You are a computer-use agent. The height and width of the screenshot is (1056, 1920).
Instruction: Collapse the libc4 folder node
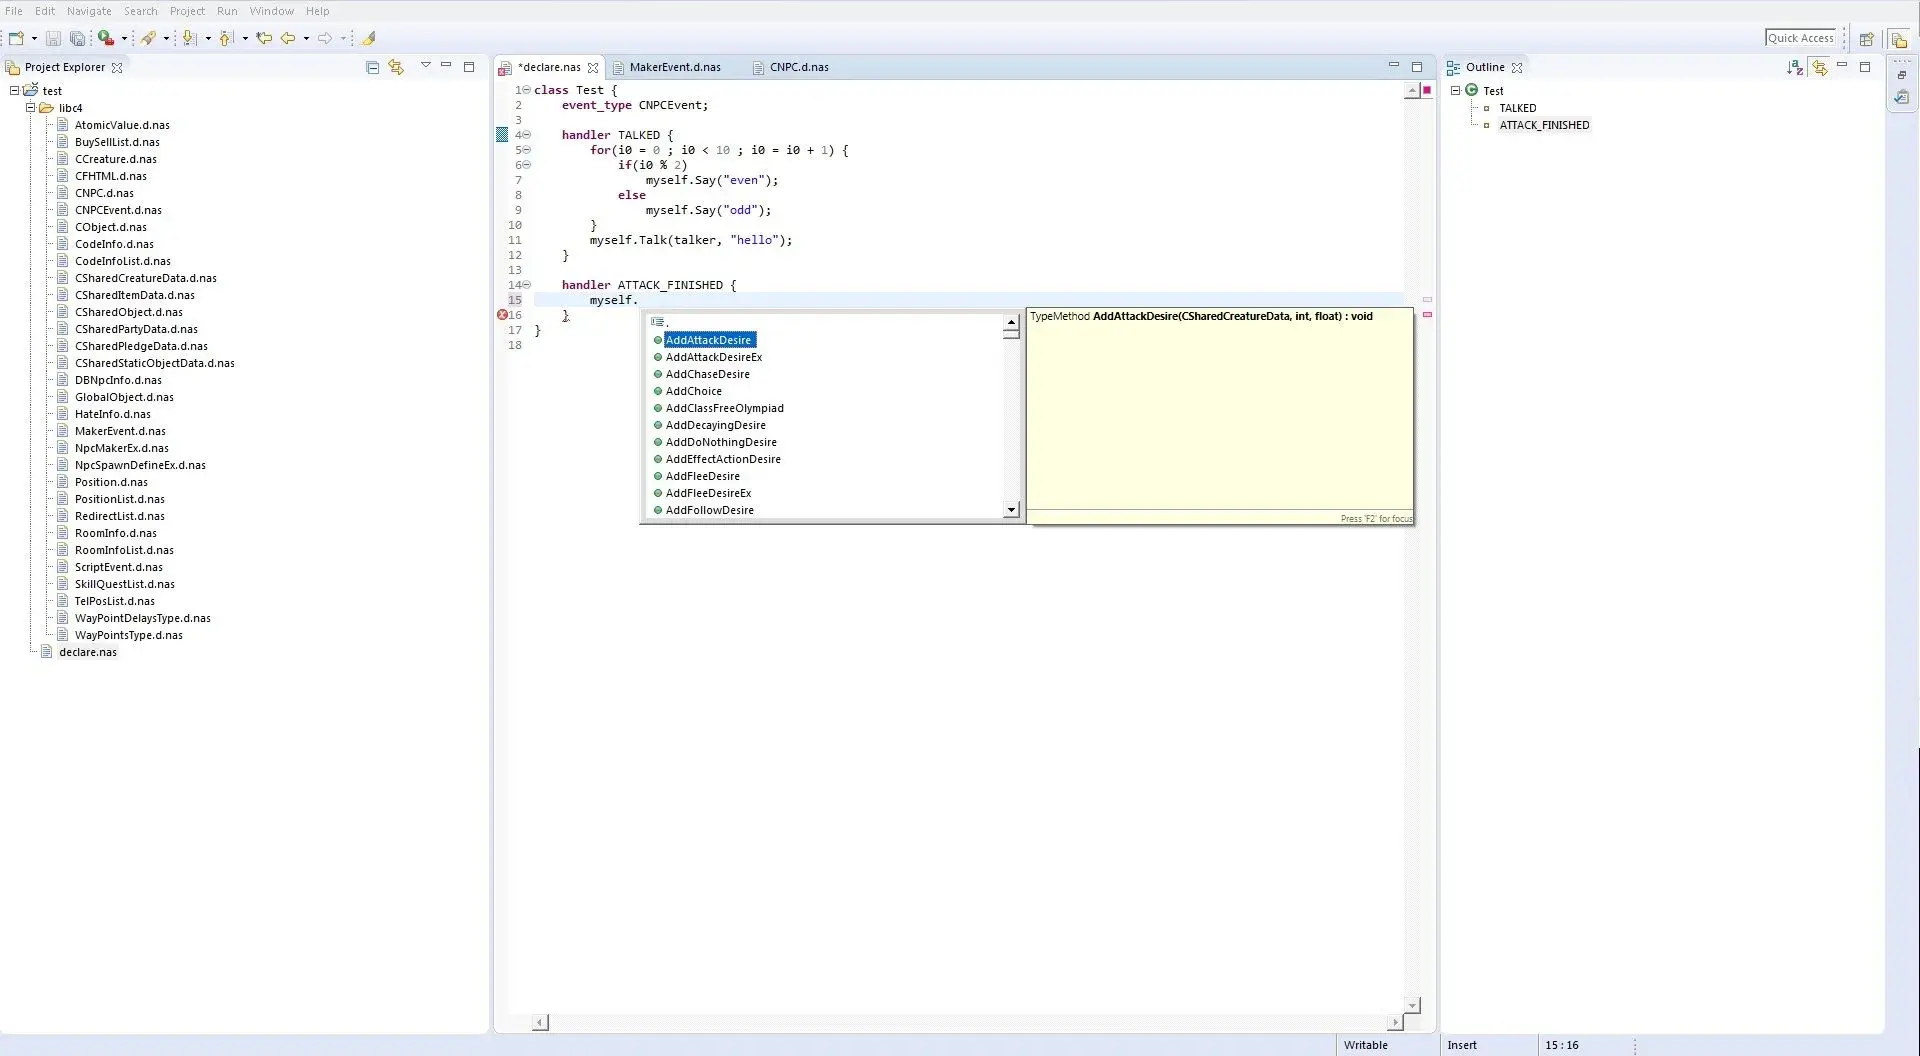pyautogui.click(x=30, y=107)
